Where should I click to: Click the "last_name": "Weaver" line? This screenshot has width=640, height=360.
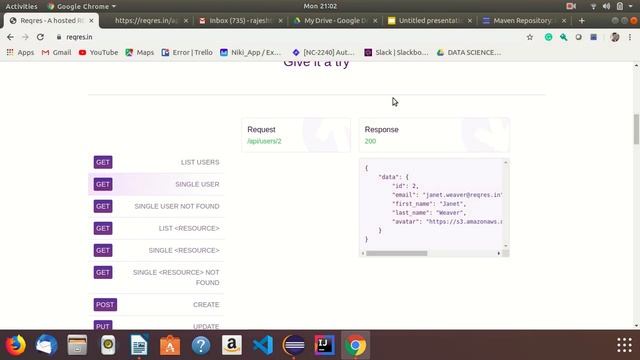point(429,213)
